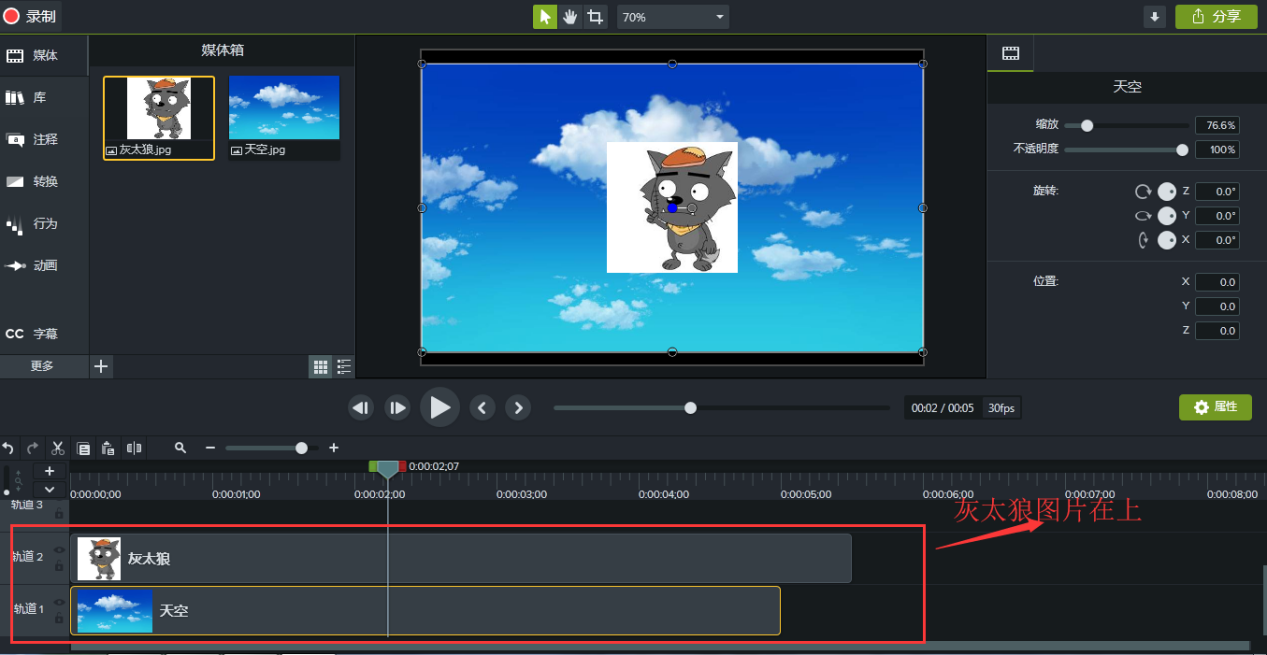Click the 属性 properties button

(x=1215, y=407)
